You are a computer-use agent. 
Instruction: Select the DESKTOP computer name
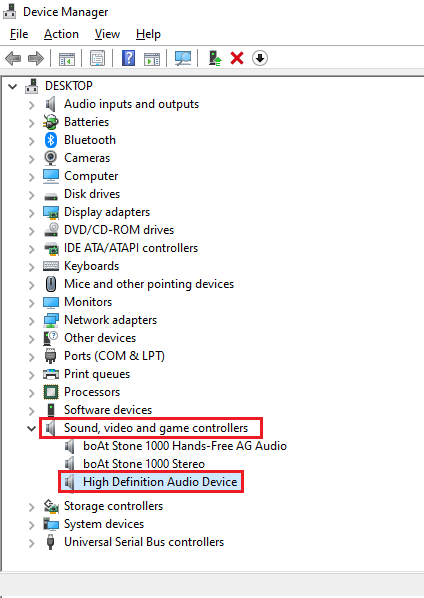(x=69, y=86)
